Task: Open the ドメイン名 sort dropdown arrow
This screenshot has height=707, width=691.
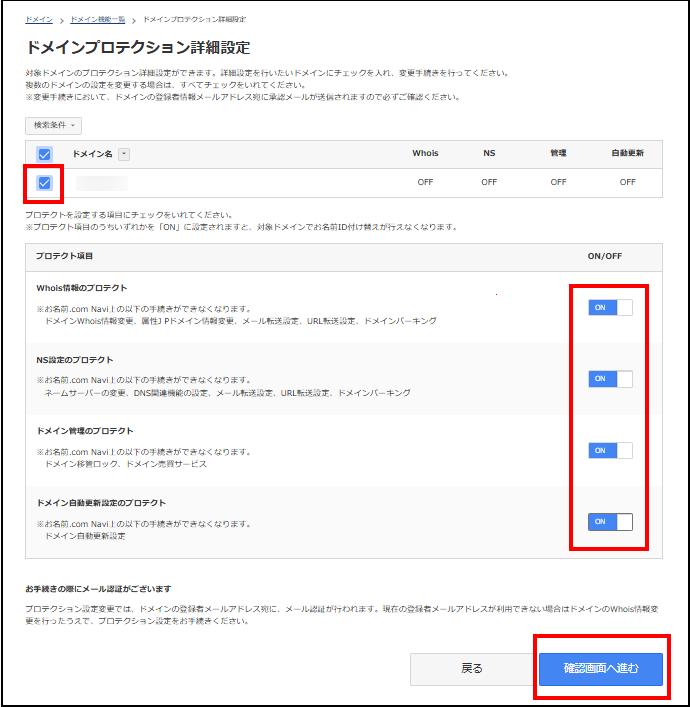Action: tap(124, 154)
